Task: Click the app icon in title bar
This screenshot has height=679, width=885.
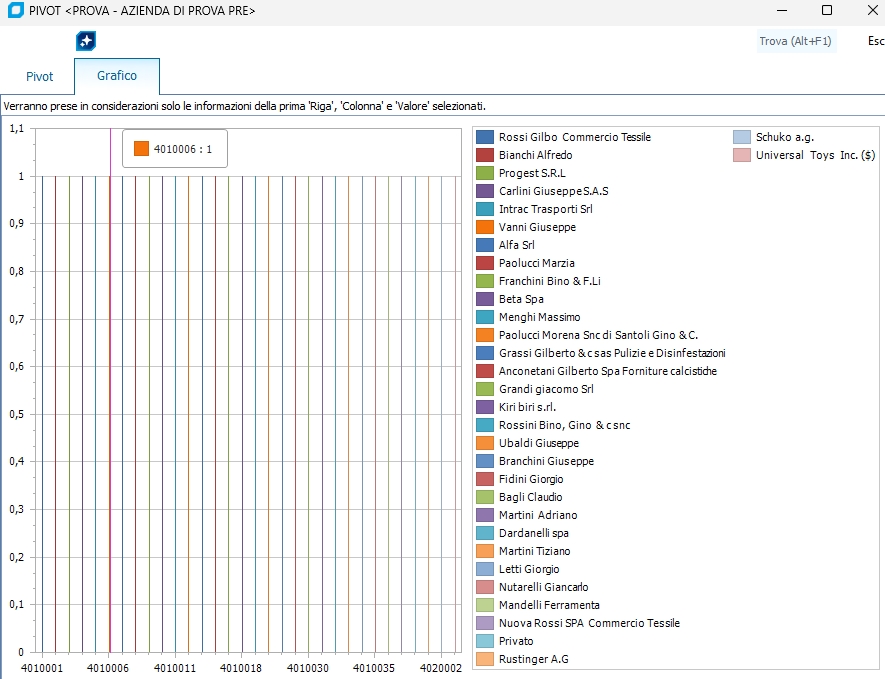Action: (x=14, y=10)
